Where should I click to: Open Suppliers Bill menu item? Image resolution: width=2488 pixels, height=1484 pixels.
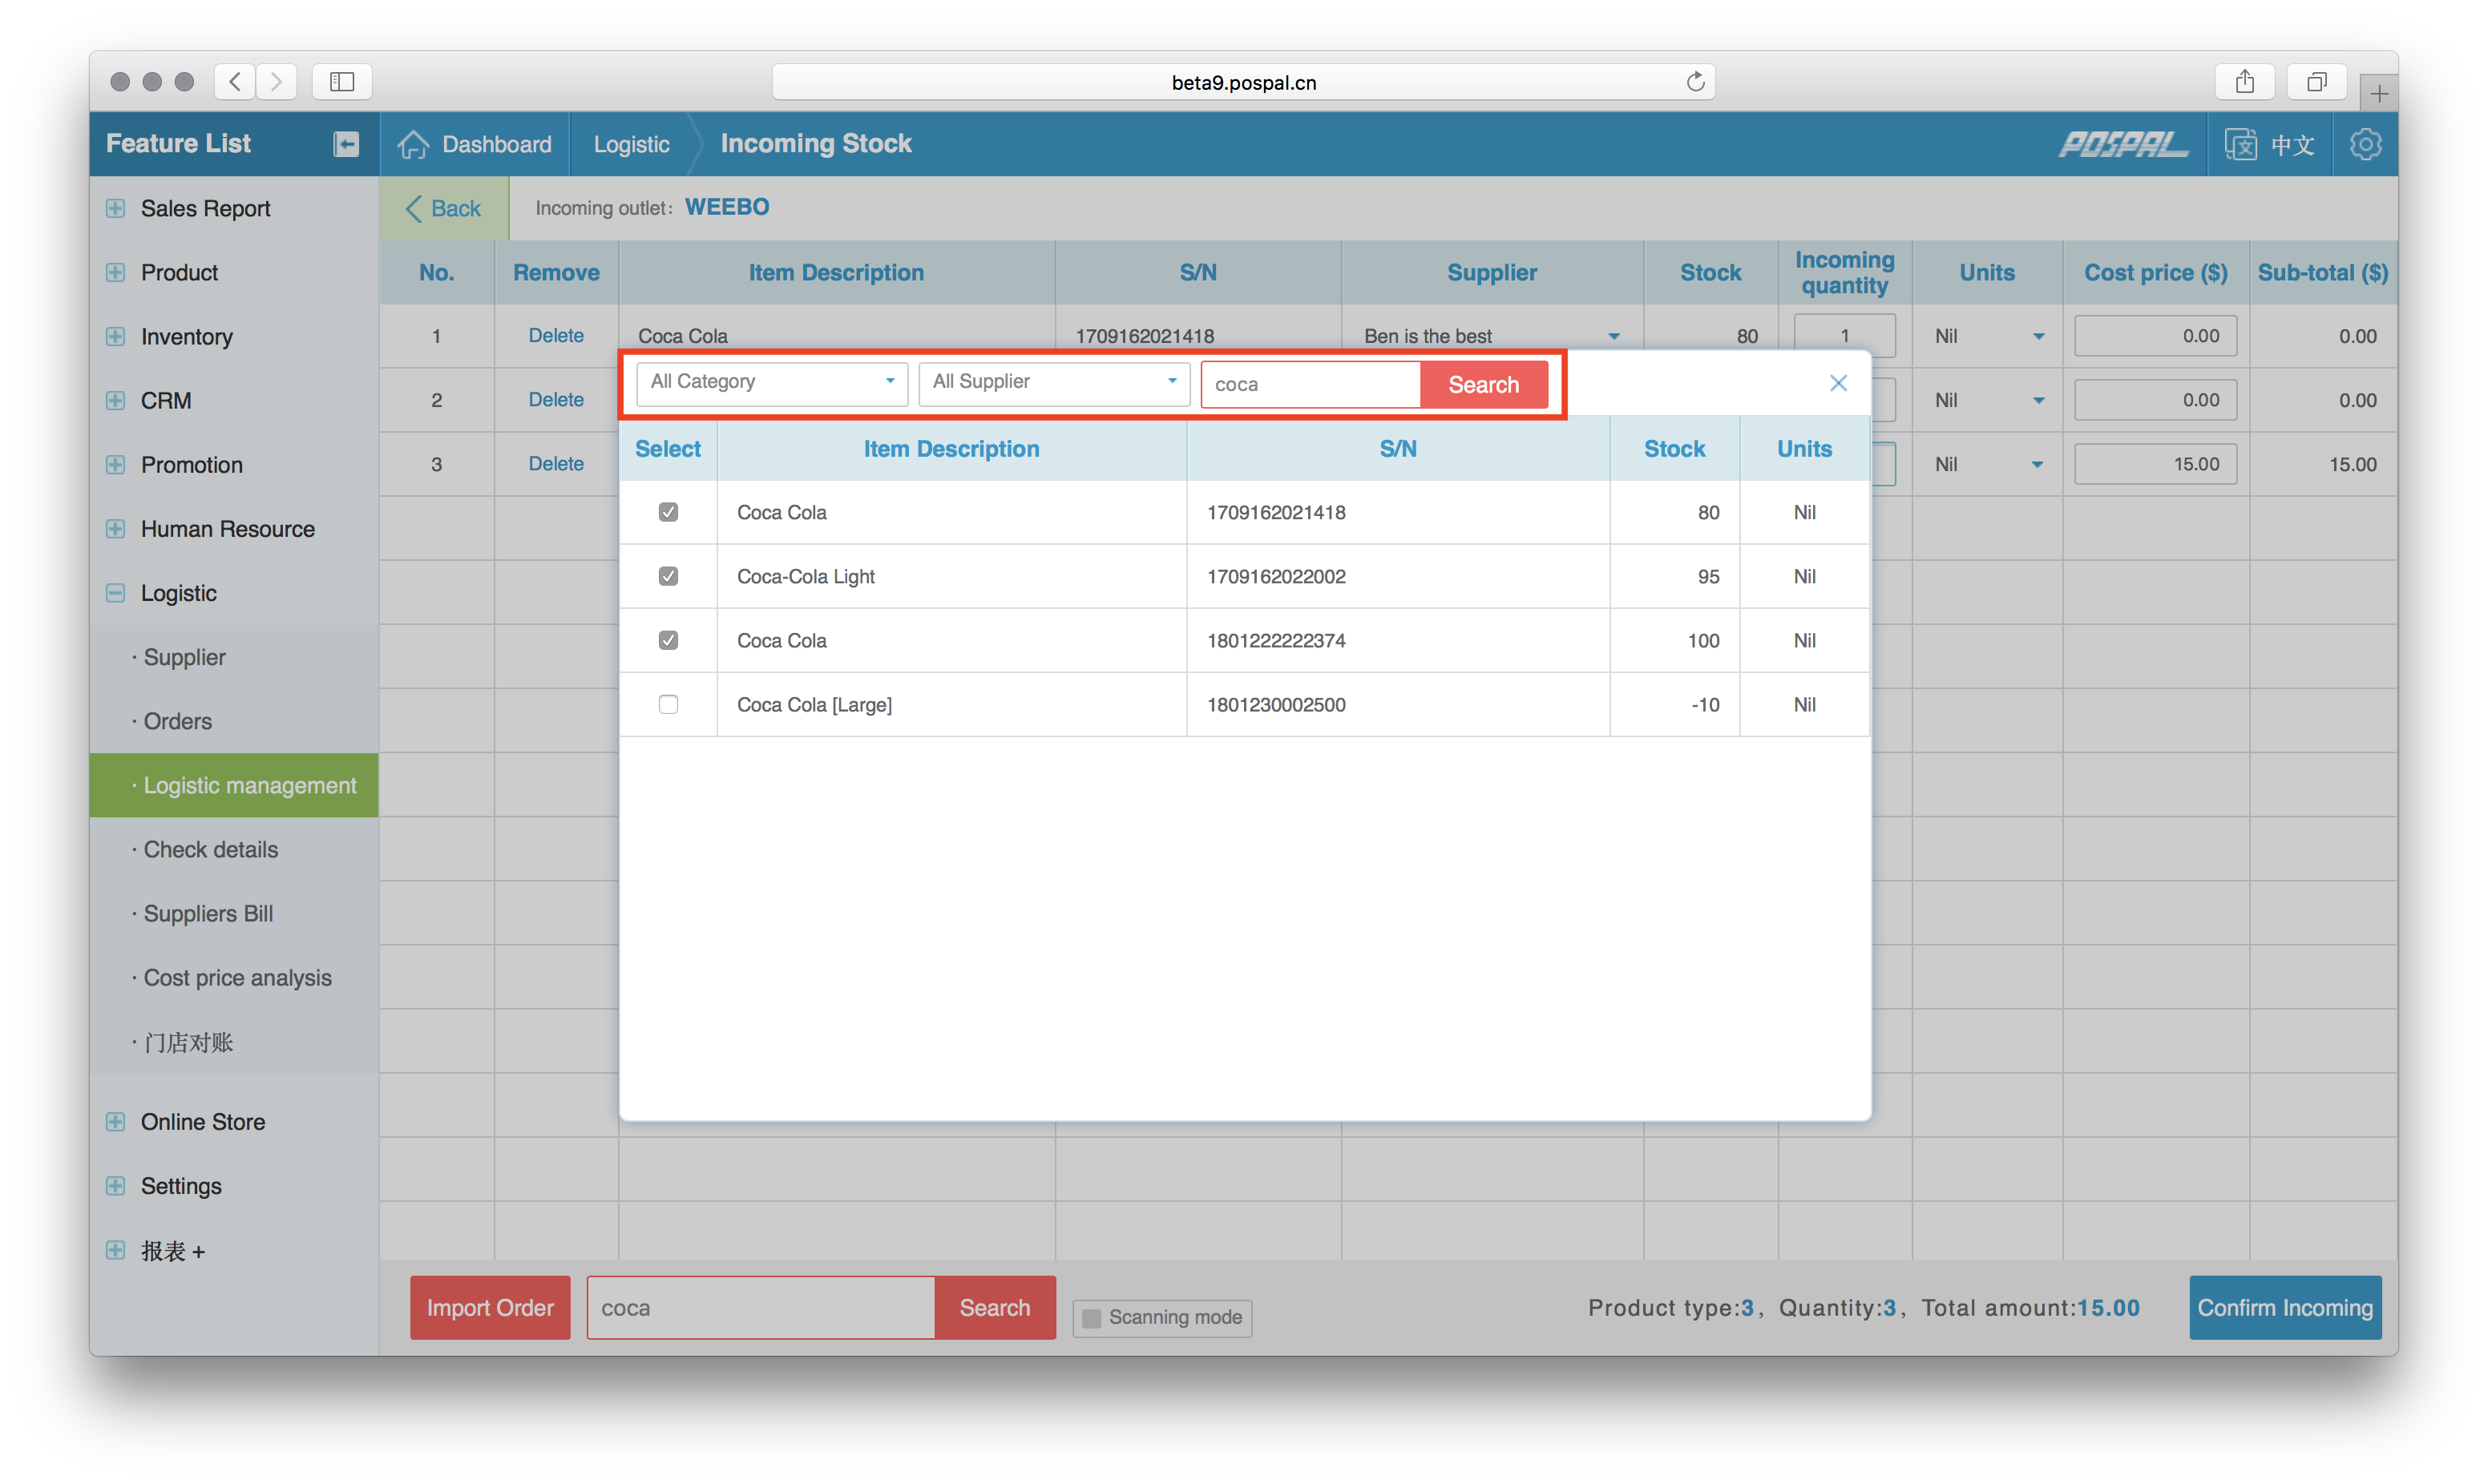click(208, 913)
